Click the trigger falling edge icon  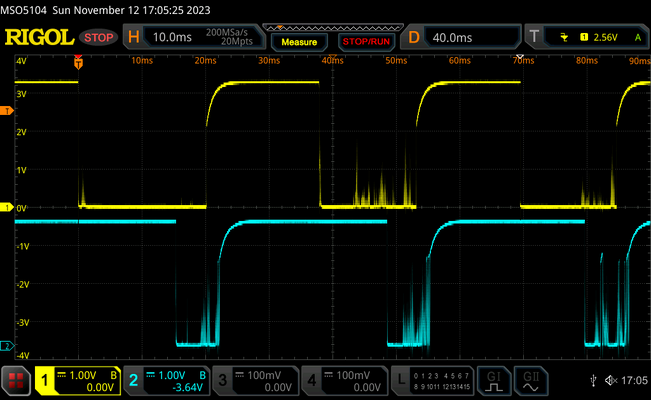(x=564, y=37)
